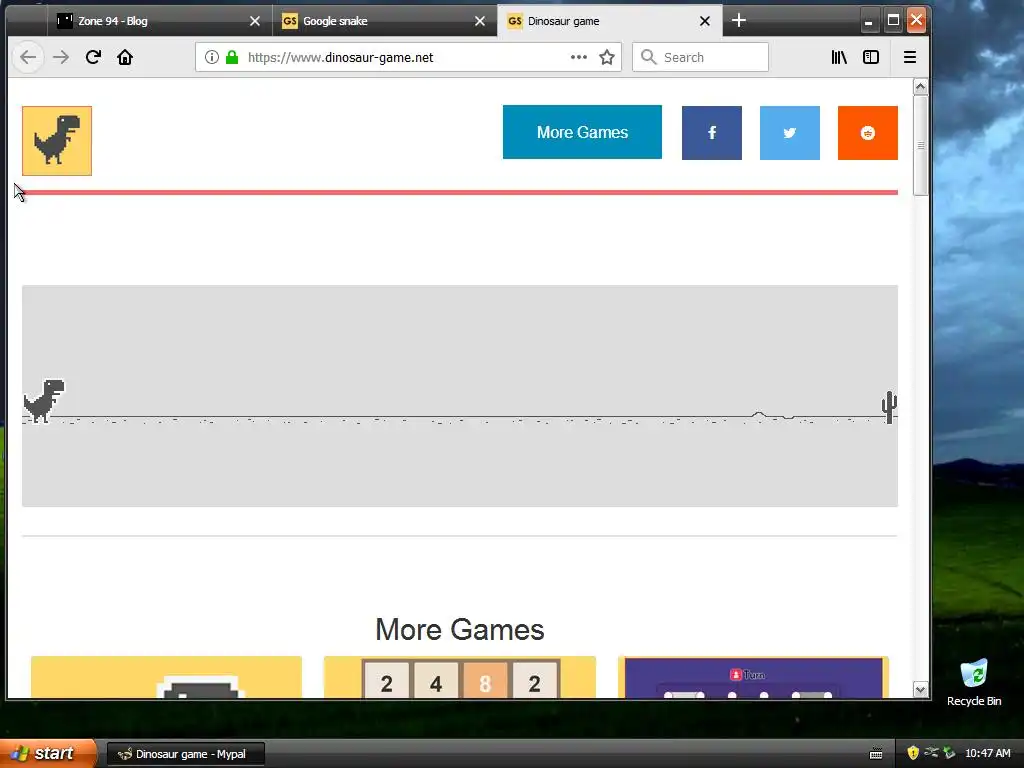Image resolution: width=1024 pixels, height=768 pixels.
Task: Click the green padlock security icon
Action: coord(232,57)
